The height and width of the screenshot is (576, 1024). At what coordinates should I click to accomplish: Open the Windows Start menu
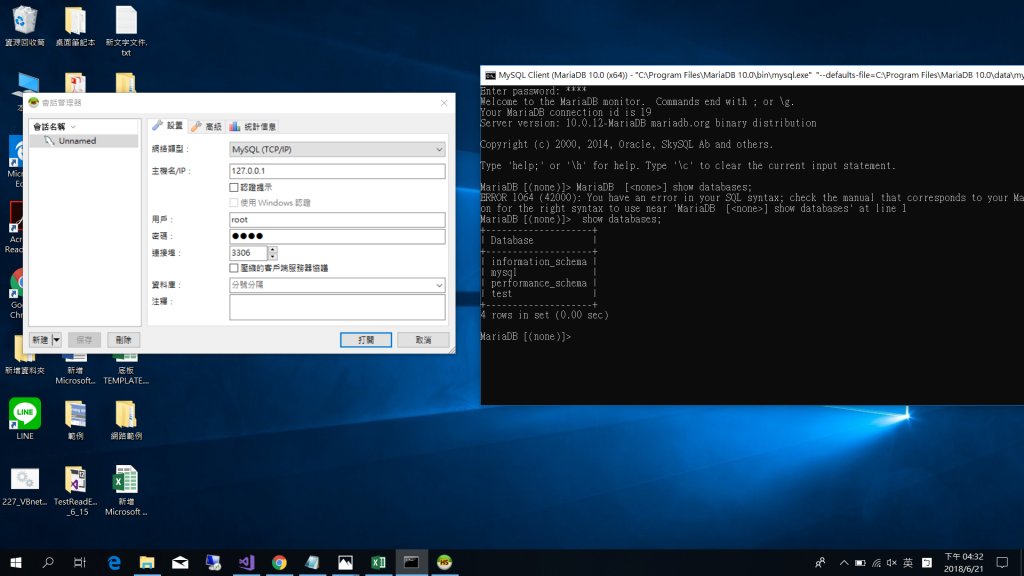16,562
